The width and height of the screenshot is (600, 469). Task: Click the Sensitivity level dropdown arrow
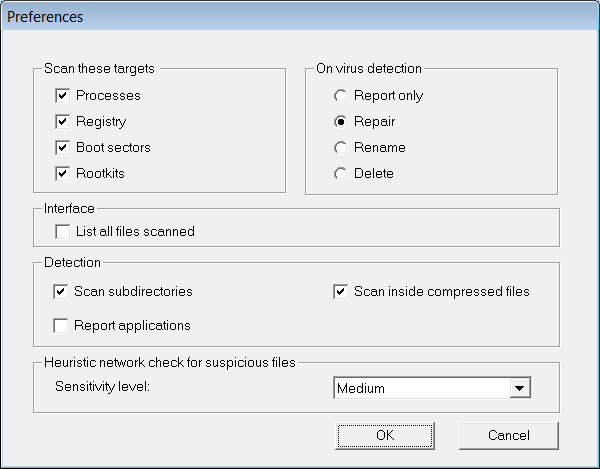[519, 388]
